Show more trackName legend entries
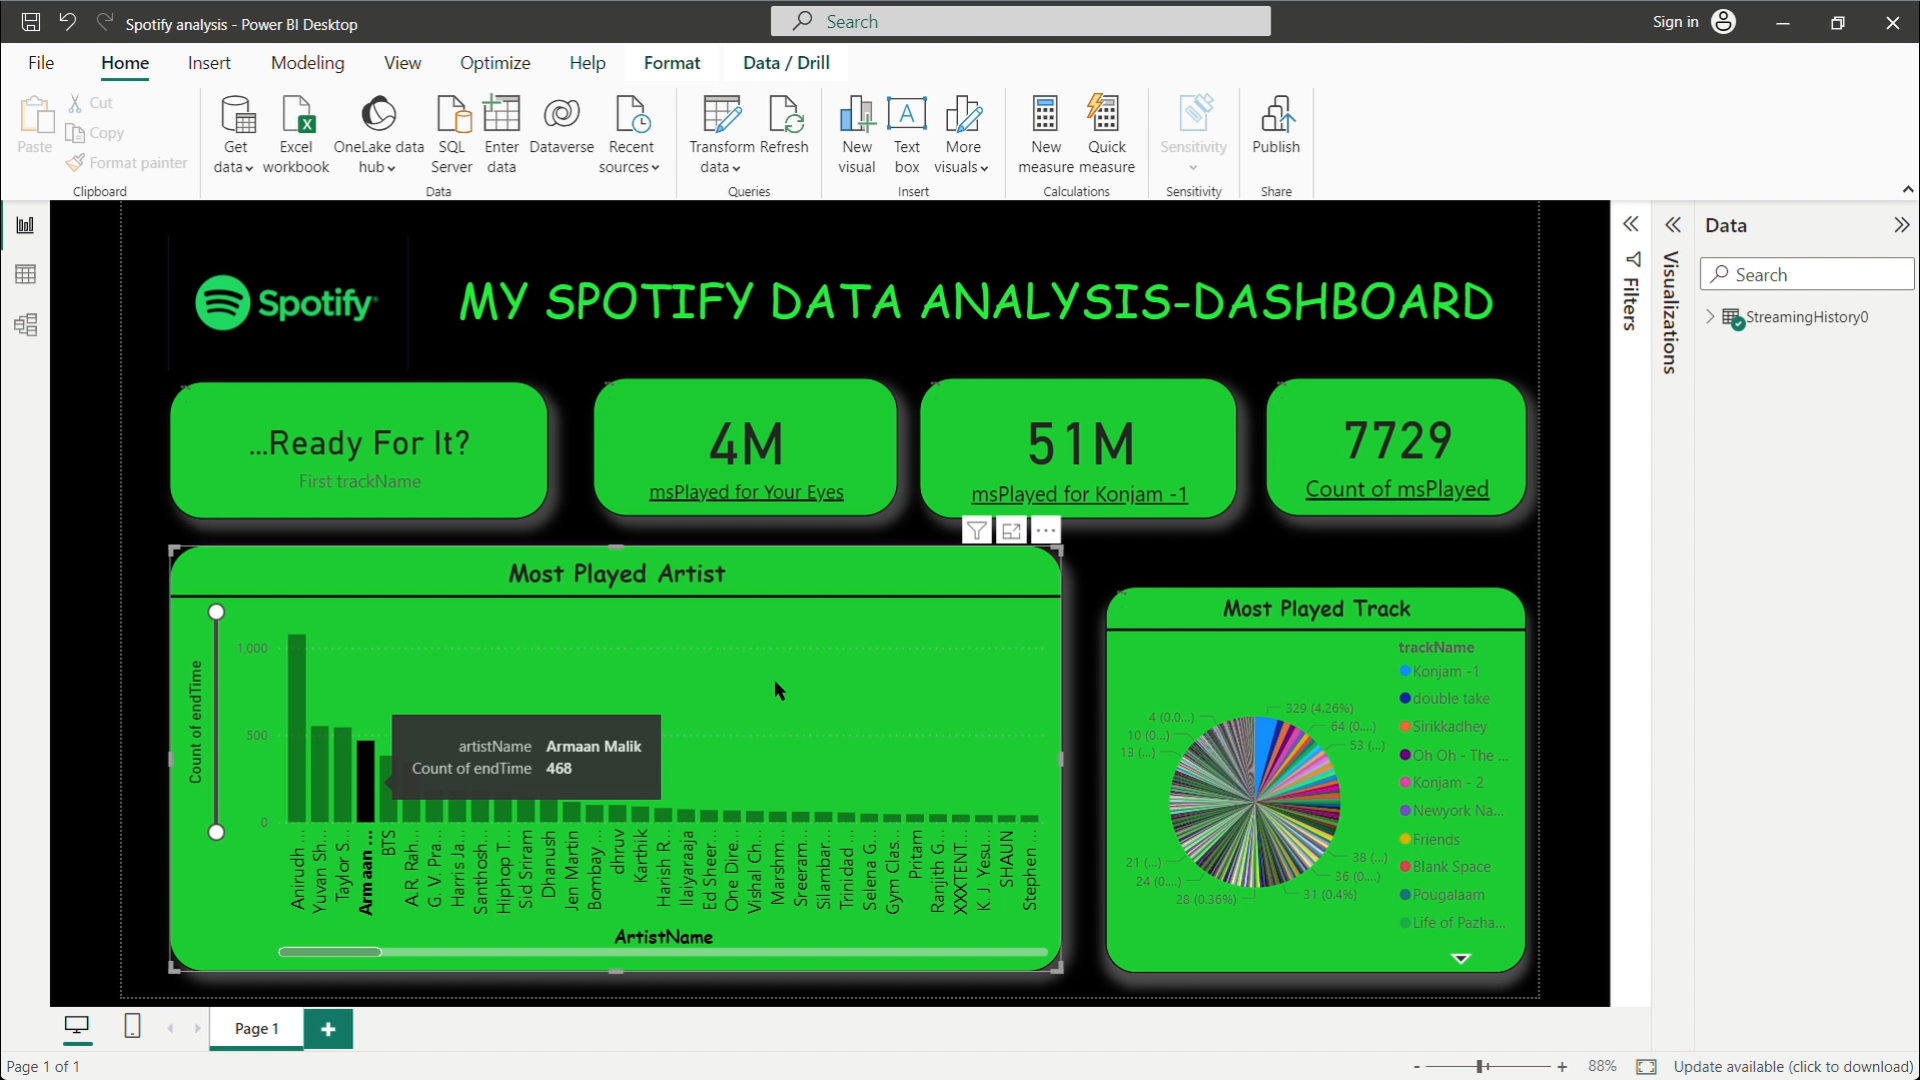 coord(1461,958)
